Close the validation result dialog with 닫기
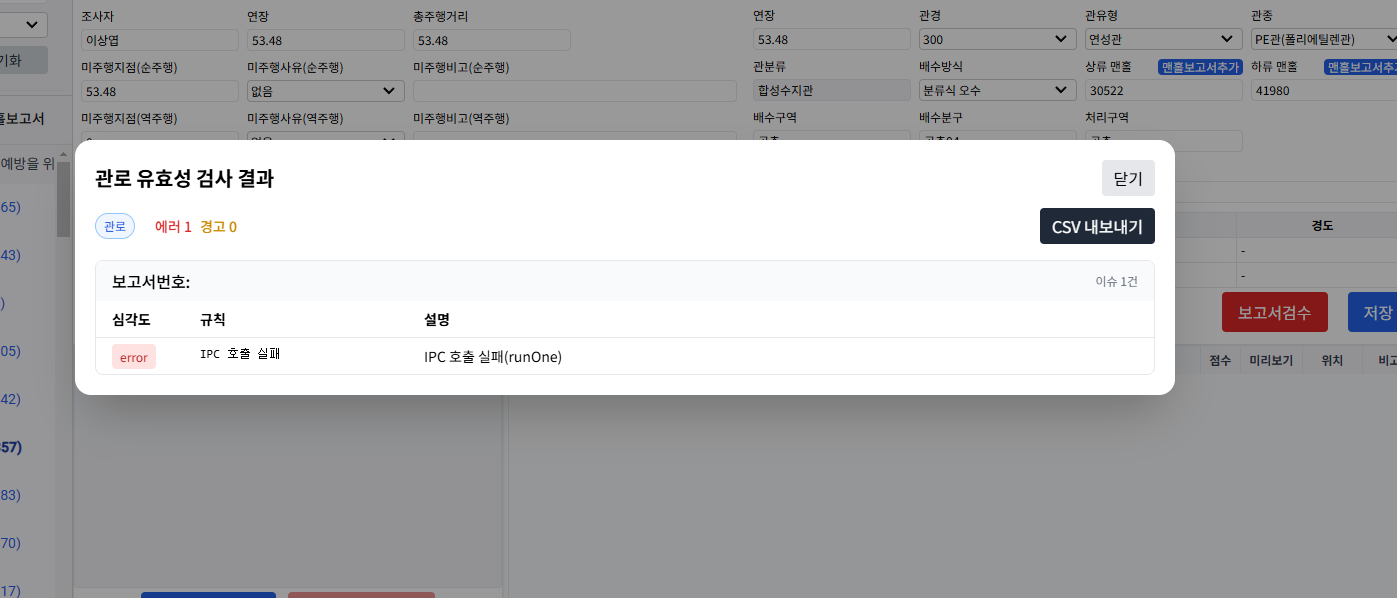 [1128, 178]
